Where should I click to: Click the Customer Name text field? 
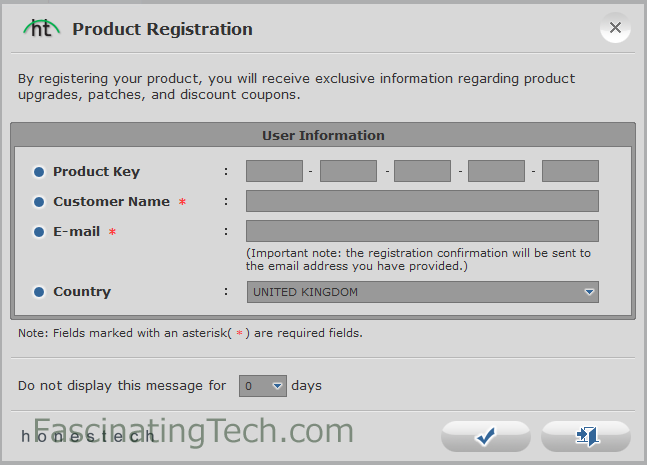422,201
